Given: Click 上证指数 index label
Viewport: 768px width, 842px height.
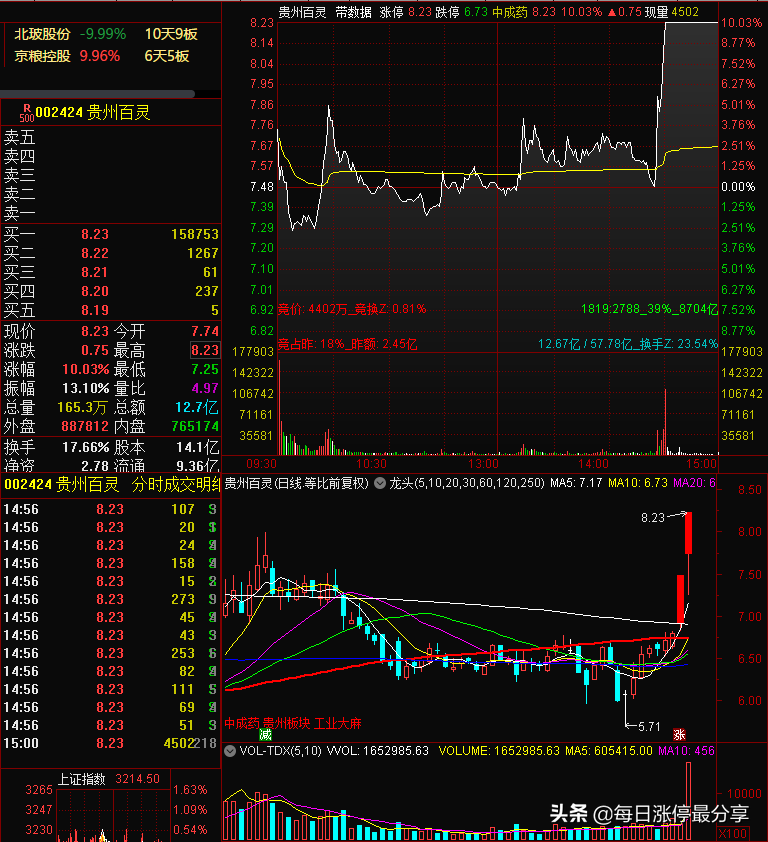Looking at the screenshot, I should [82, 779].
